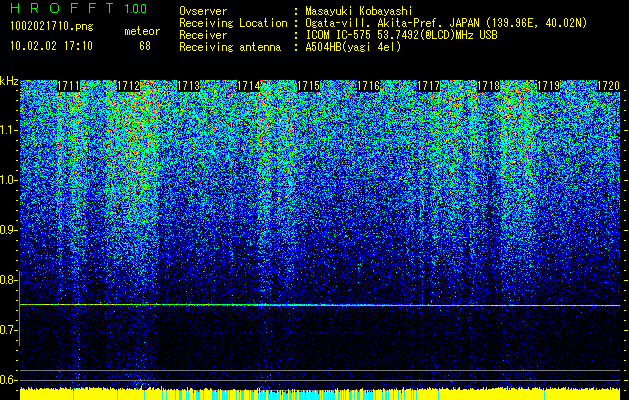
Task: Click the 1720 time marker
Action: pos(609,86)
